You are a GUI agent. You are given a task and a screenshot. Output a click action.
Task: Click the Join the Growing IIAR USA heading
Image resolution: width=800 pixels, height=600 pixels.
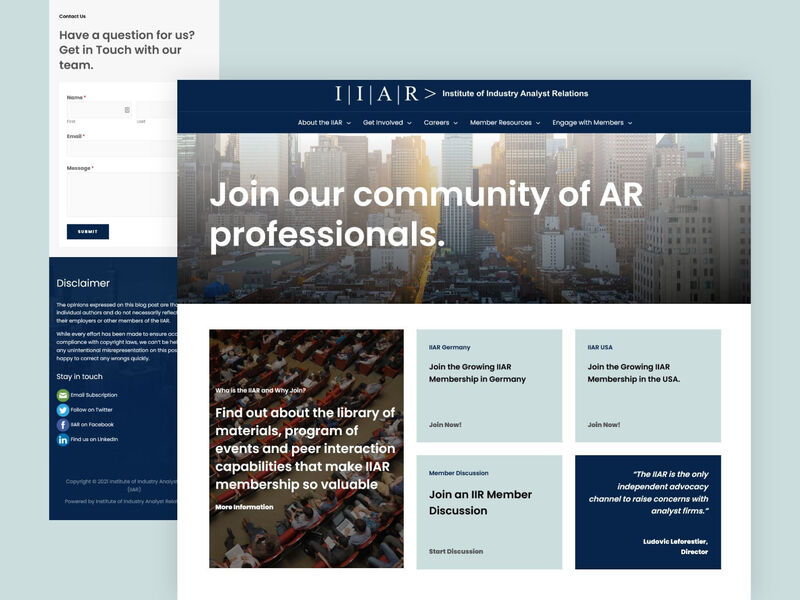(633, 373)
